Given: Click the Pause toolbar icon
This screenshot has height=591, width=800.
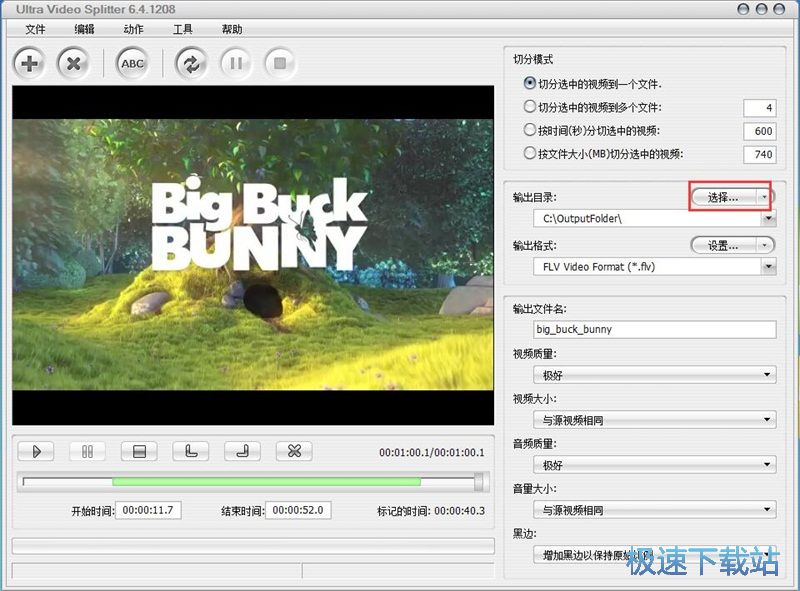Looking at the screenshot, I should [x=236, y=63].
